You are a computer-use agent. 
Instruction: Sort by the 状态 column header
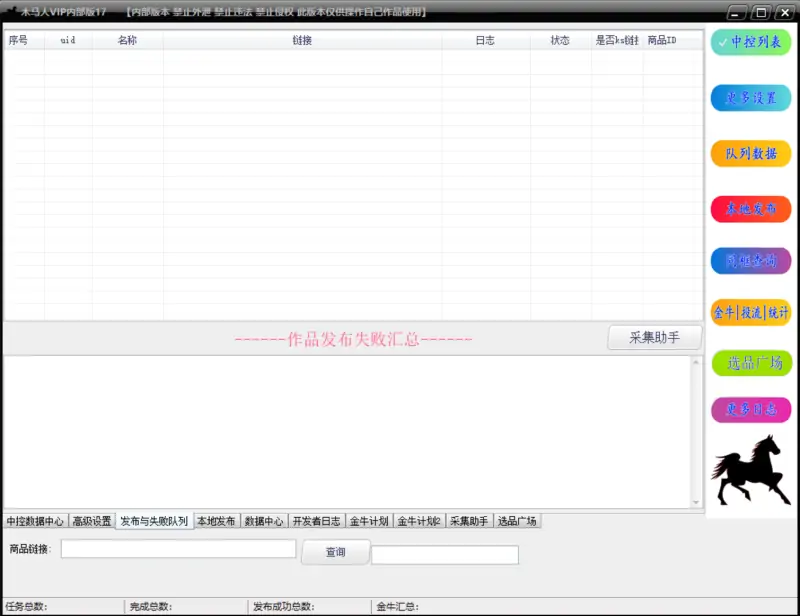(560, 41)
